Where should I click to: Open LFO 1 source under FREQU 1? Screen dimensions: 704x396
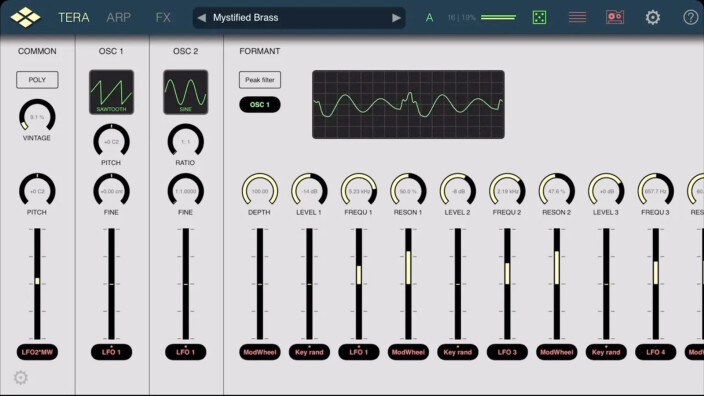coord(359,352)
